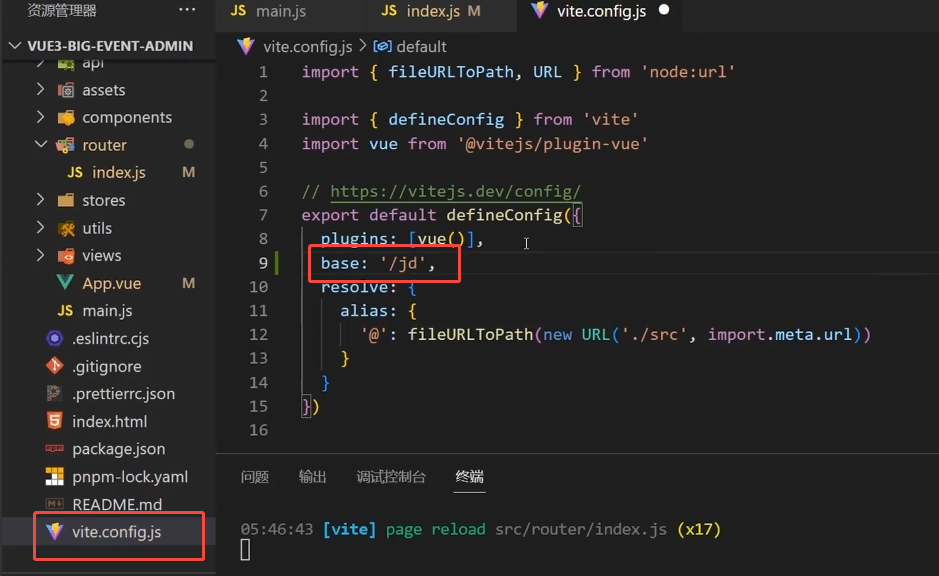Viewport: 939px width, 576px height.
Task: Open the 问题 (Problems) panel tab
Action: click(255, 477)
